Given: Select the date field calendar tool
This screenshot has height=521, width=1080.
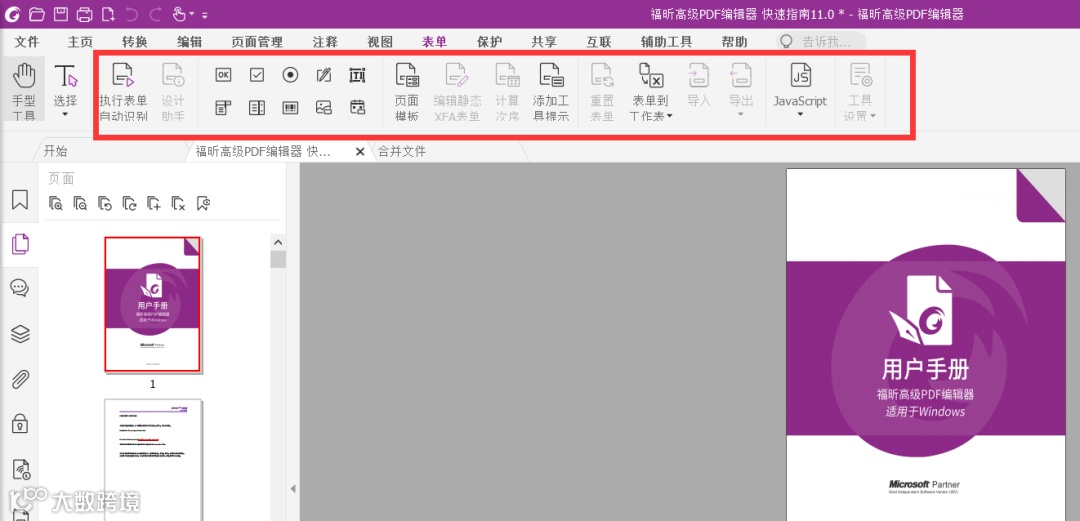Looking at the screenshot, I should 357,107.
